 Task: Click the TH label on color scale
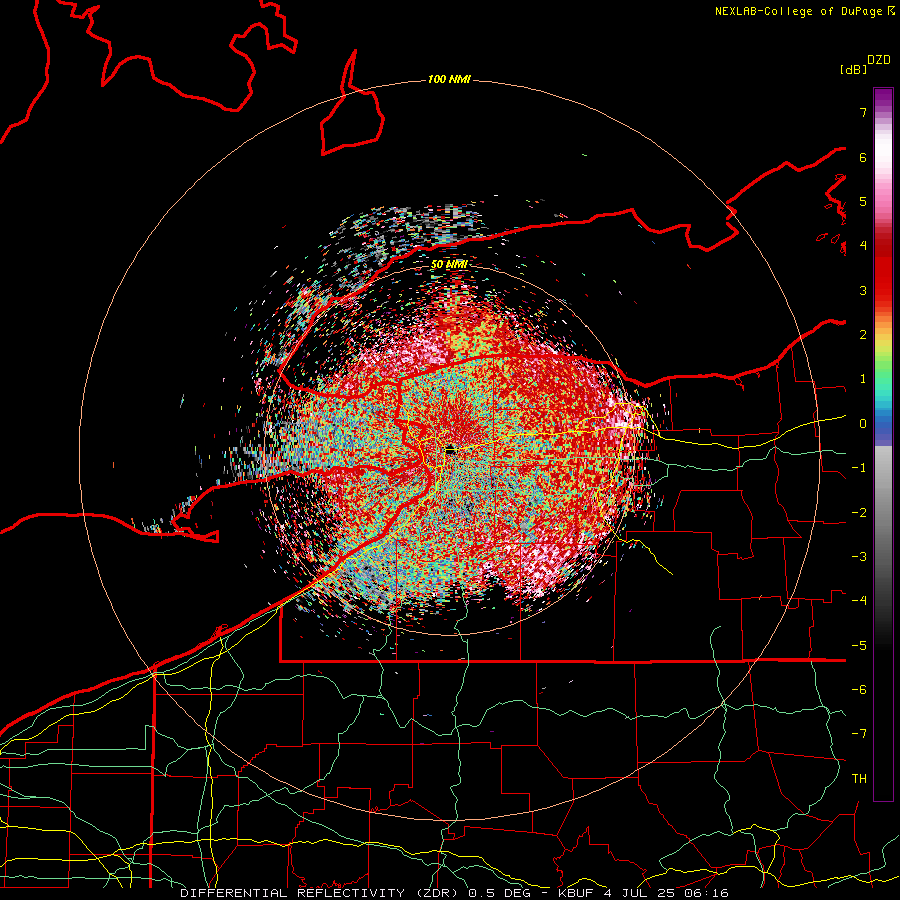(x=859, y=779)
